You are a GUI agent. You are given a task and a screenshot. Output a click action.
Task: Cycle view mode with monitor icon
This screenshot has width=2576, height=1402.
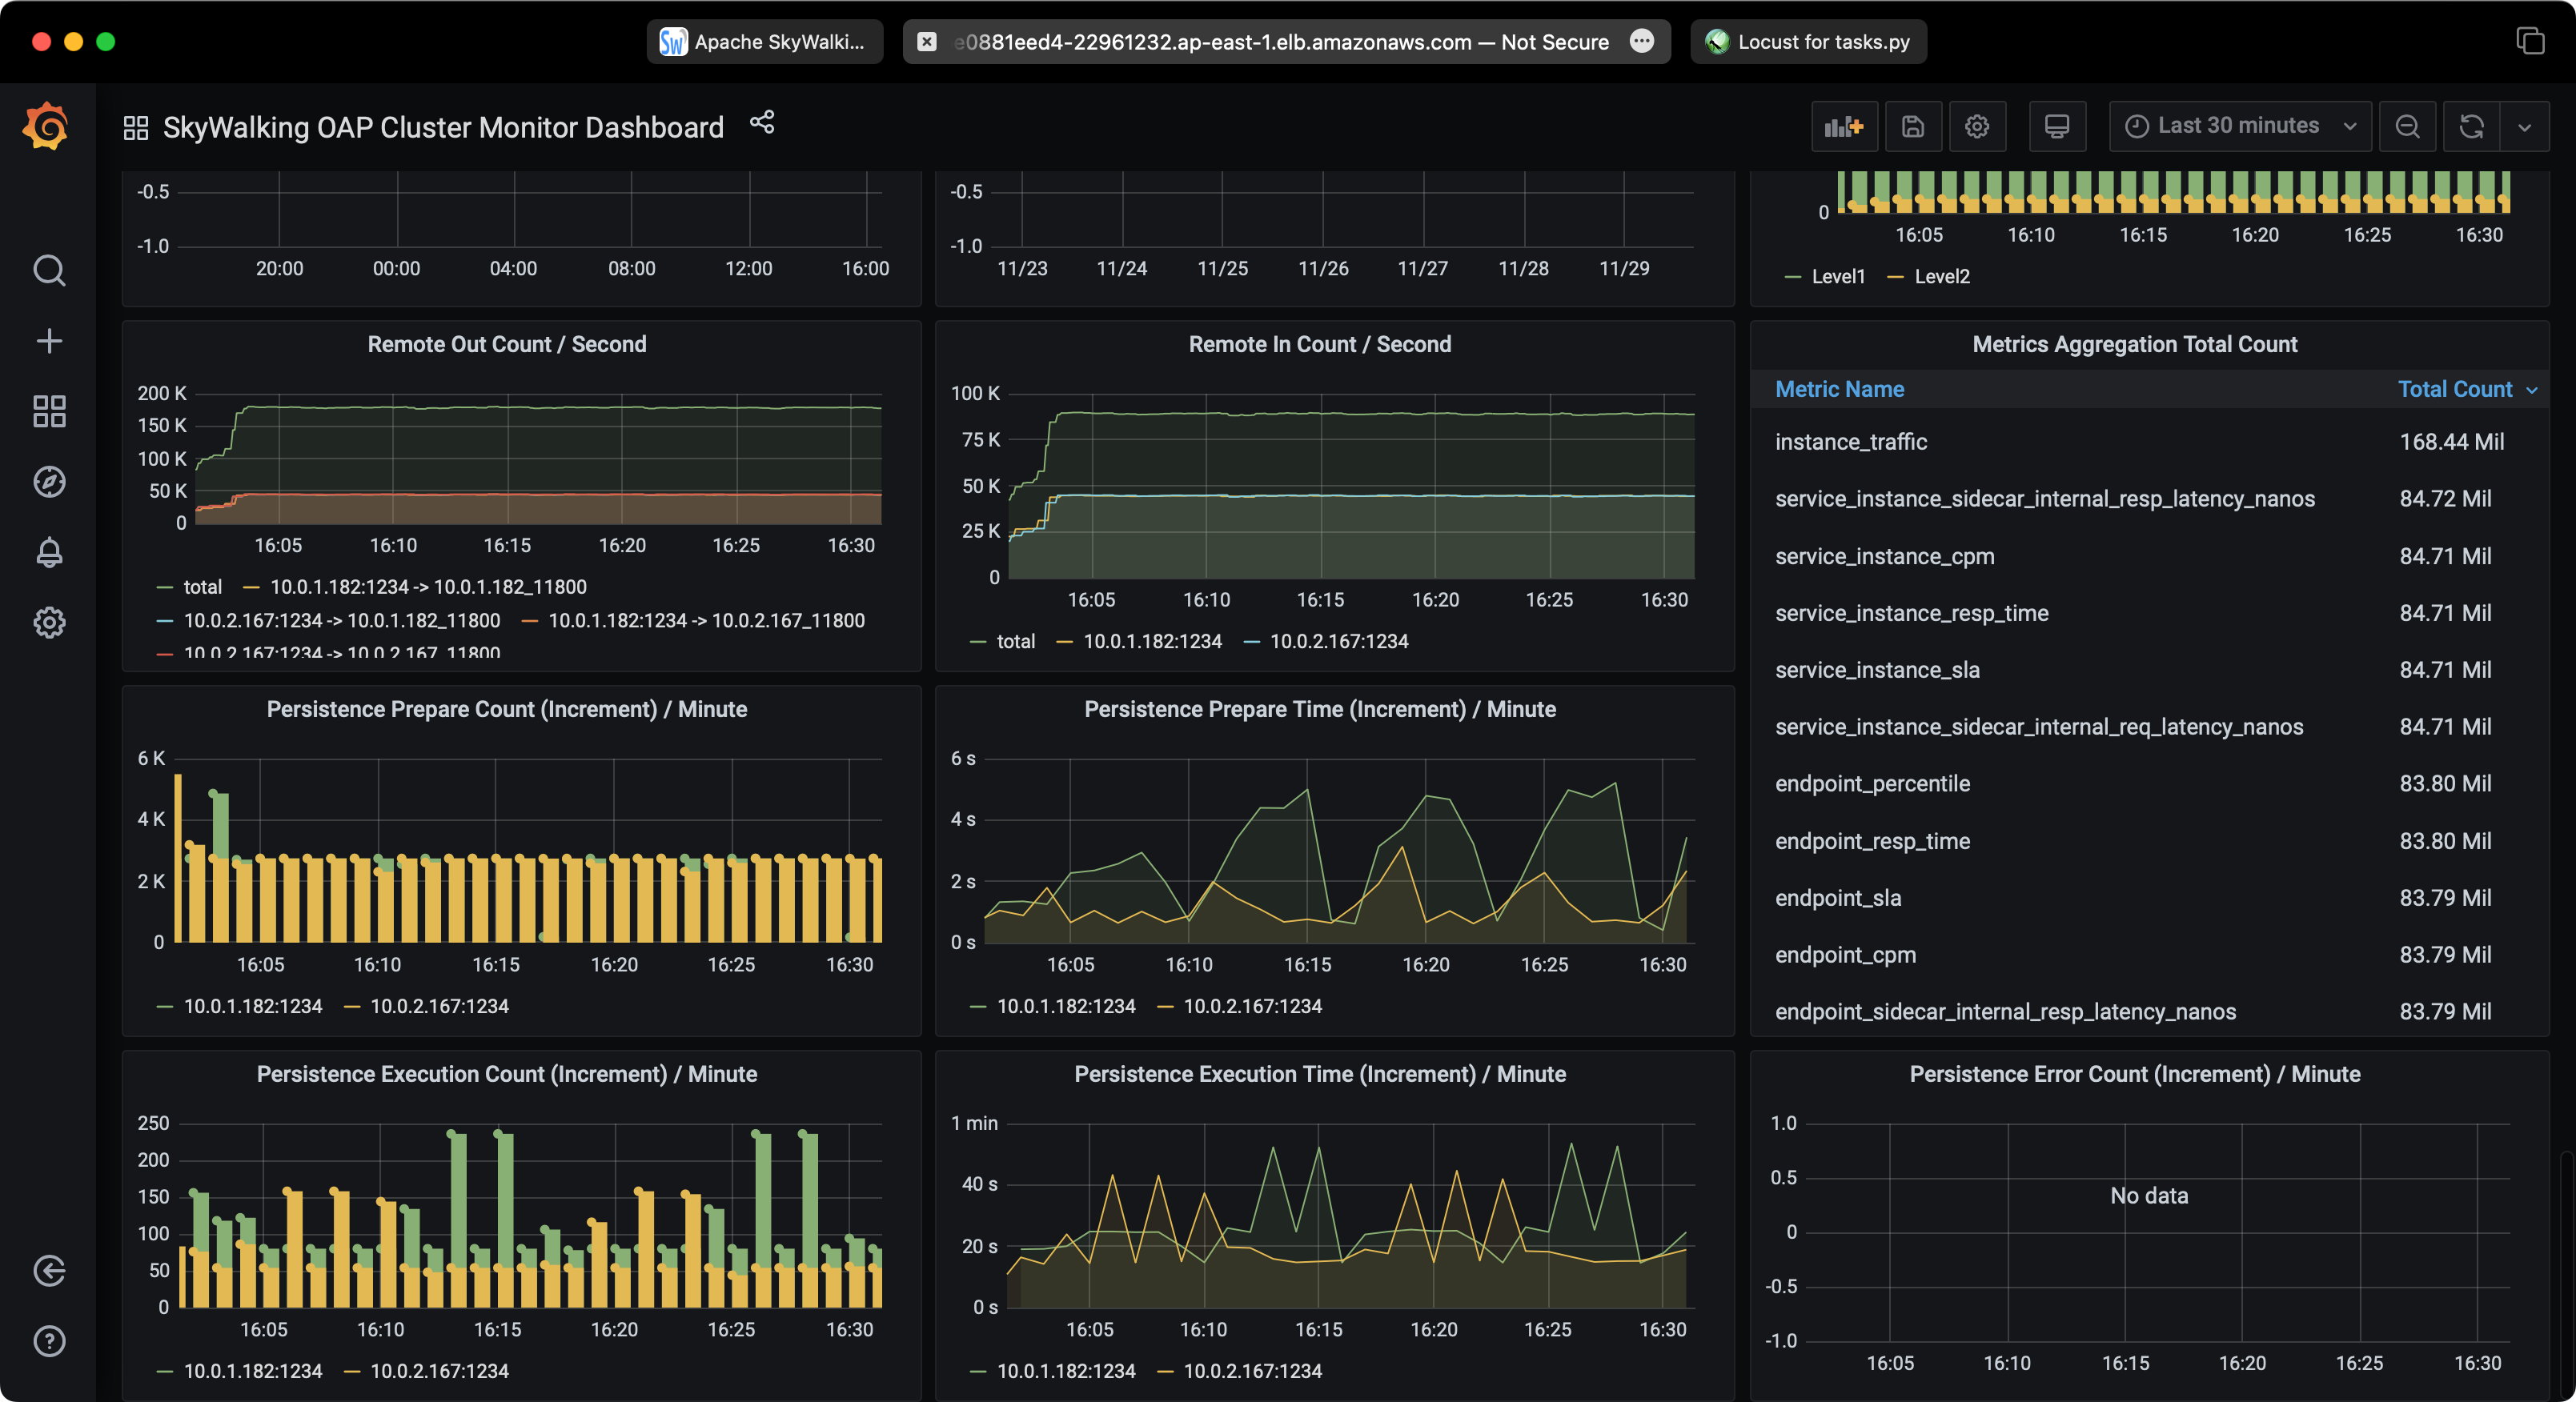(2056, 127)
